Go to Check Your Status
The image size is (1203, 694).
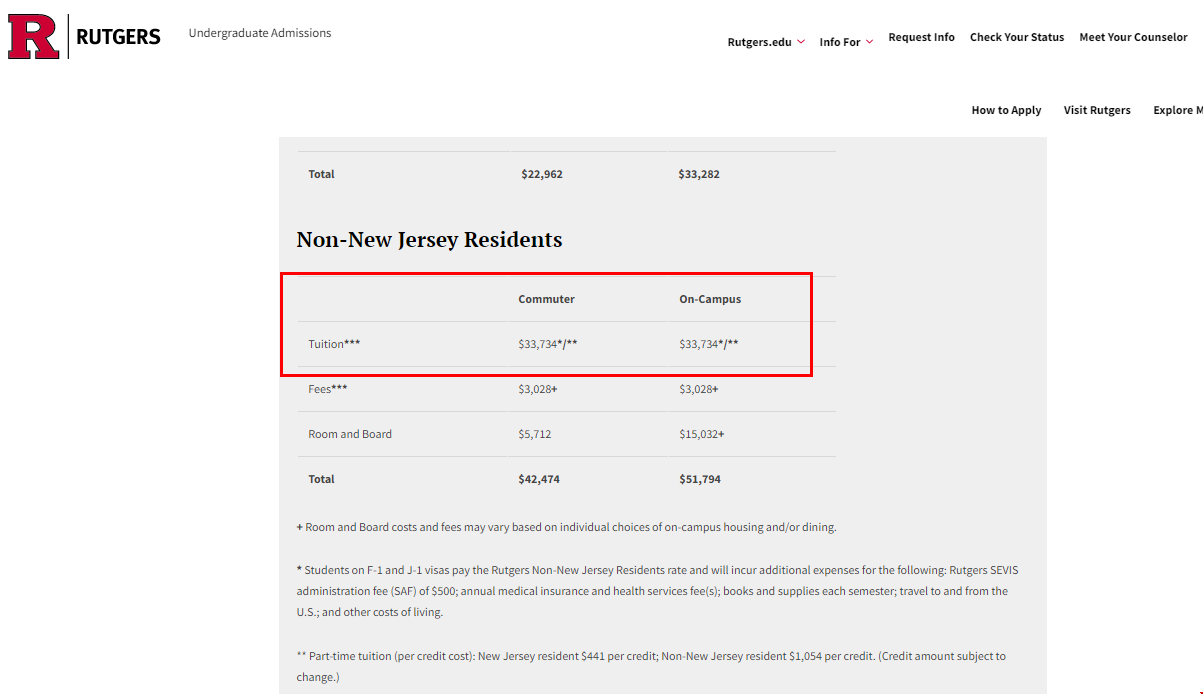pyautogui.click(x=1016, y=37)
